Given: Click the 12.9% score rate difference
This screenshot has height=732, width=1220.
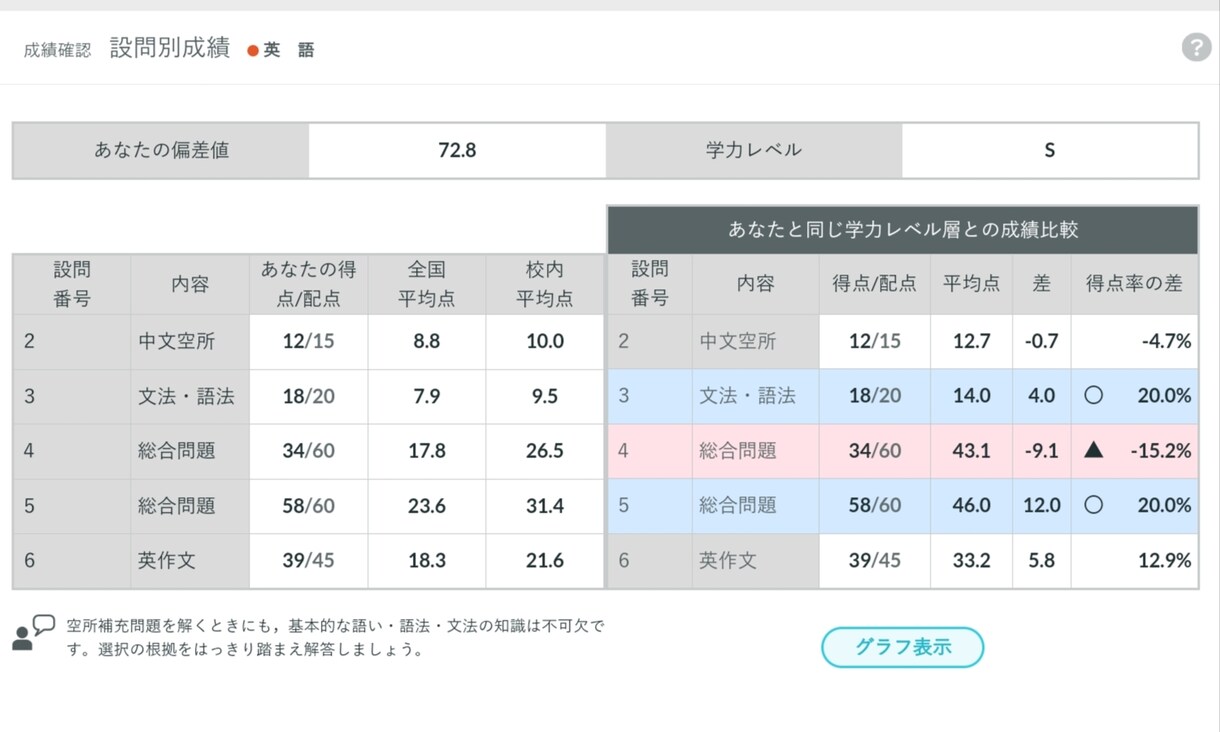Looking at the screenshot, I should pyautogui.click(x=1164, y=560).
